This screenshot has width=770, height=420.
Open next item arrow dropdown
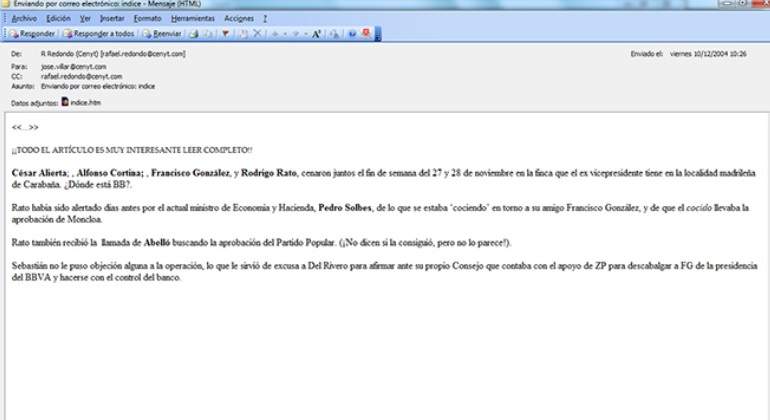click(x=306, y=34)
